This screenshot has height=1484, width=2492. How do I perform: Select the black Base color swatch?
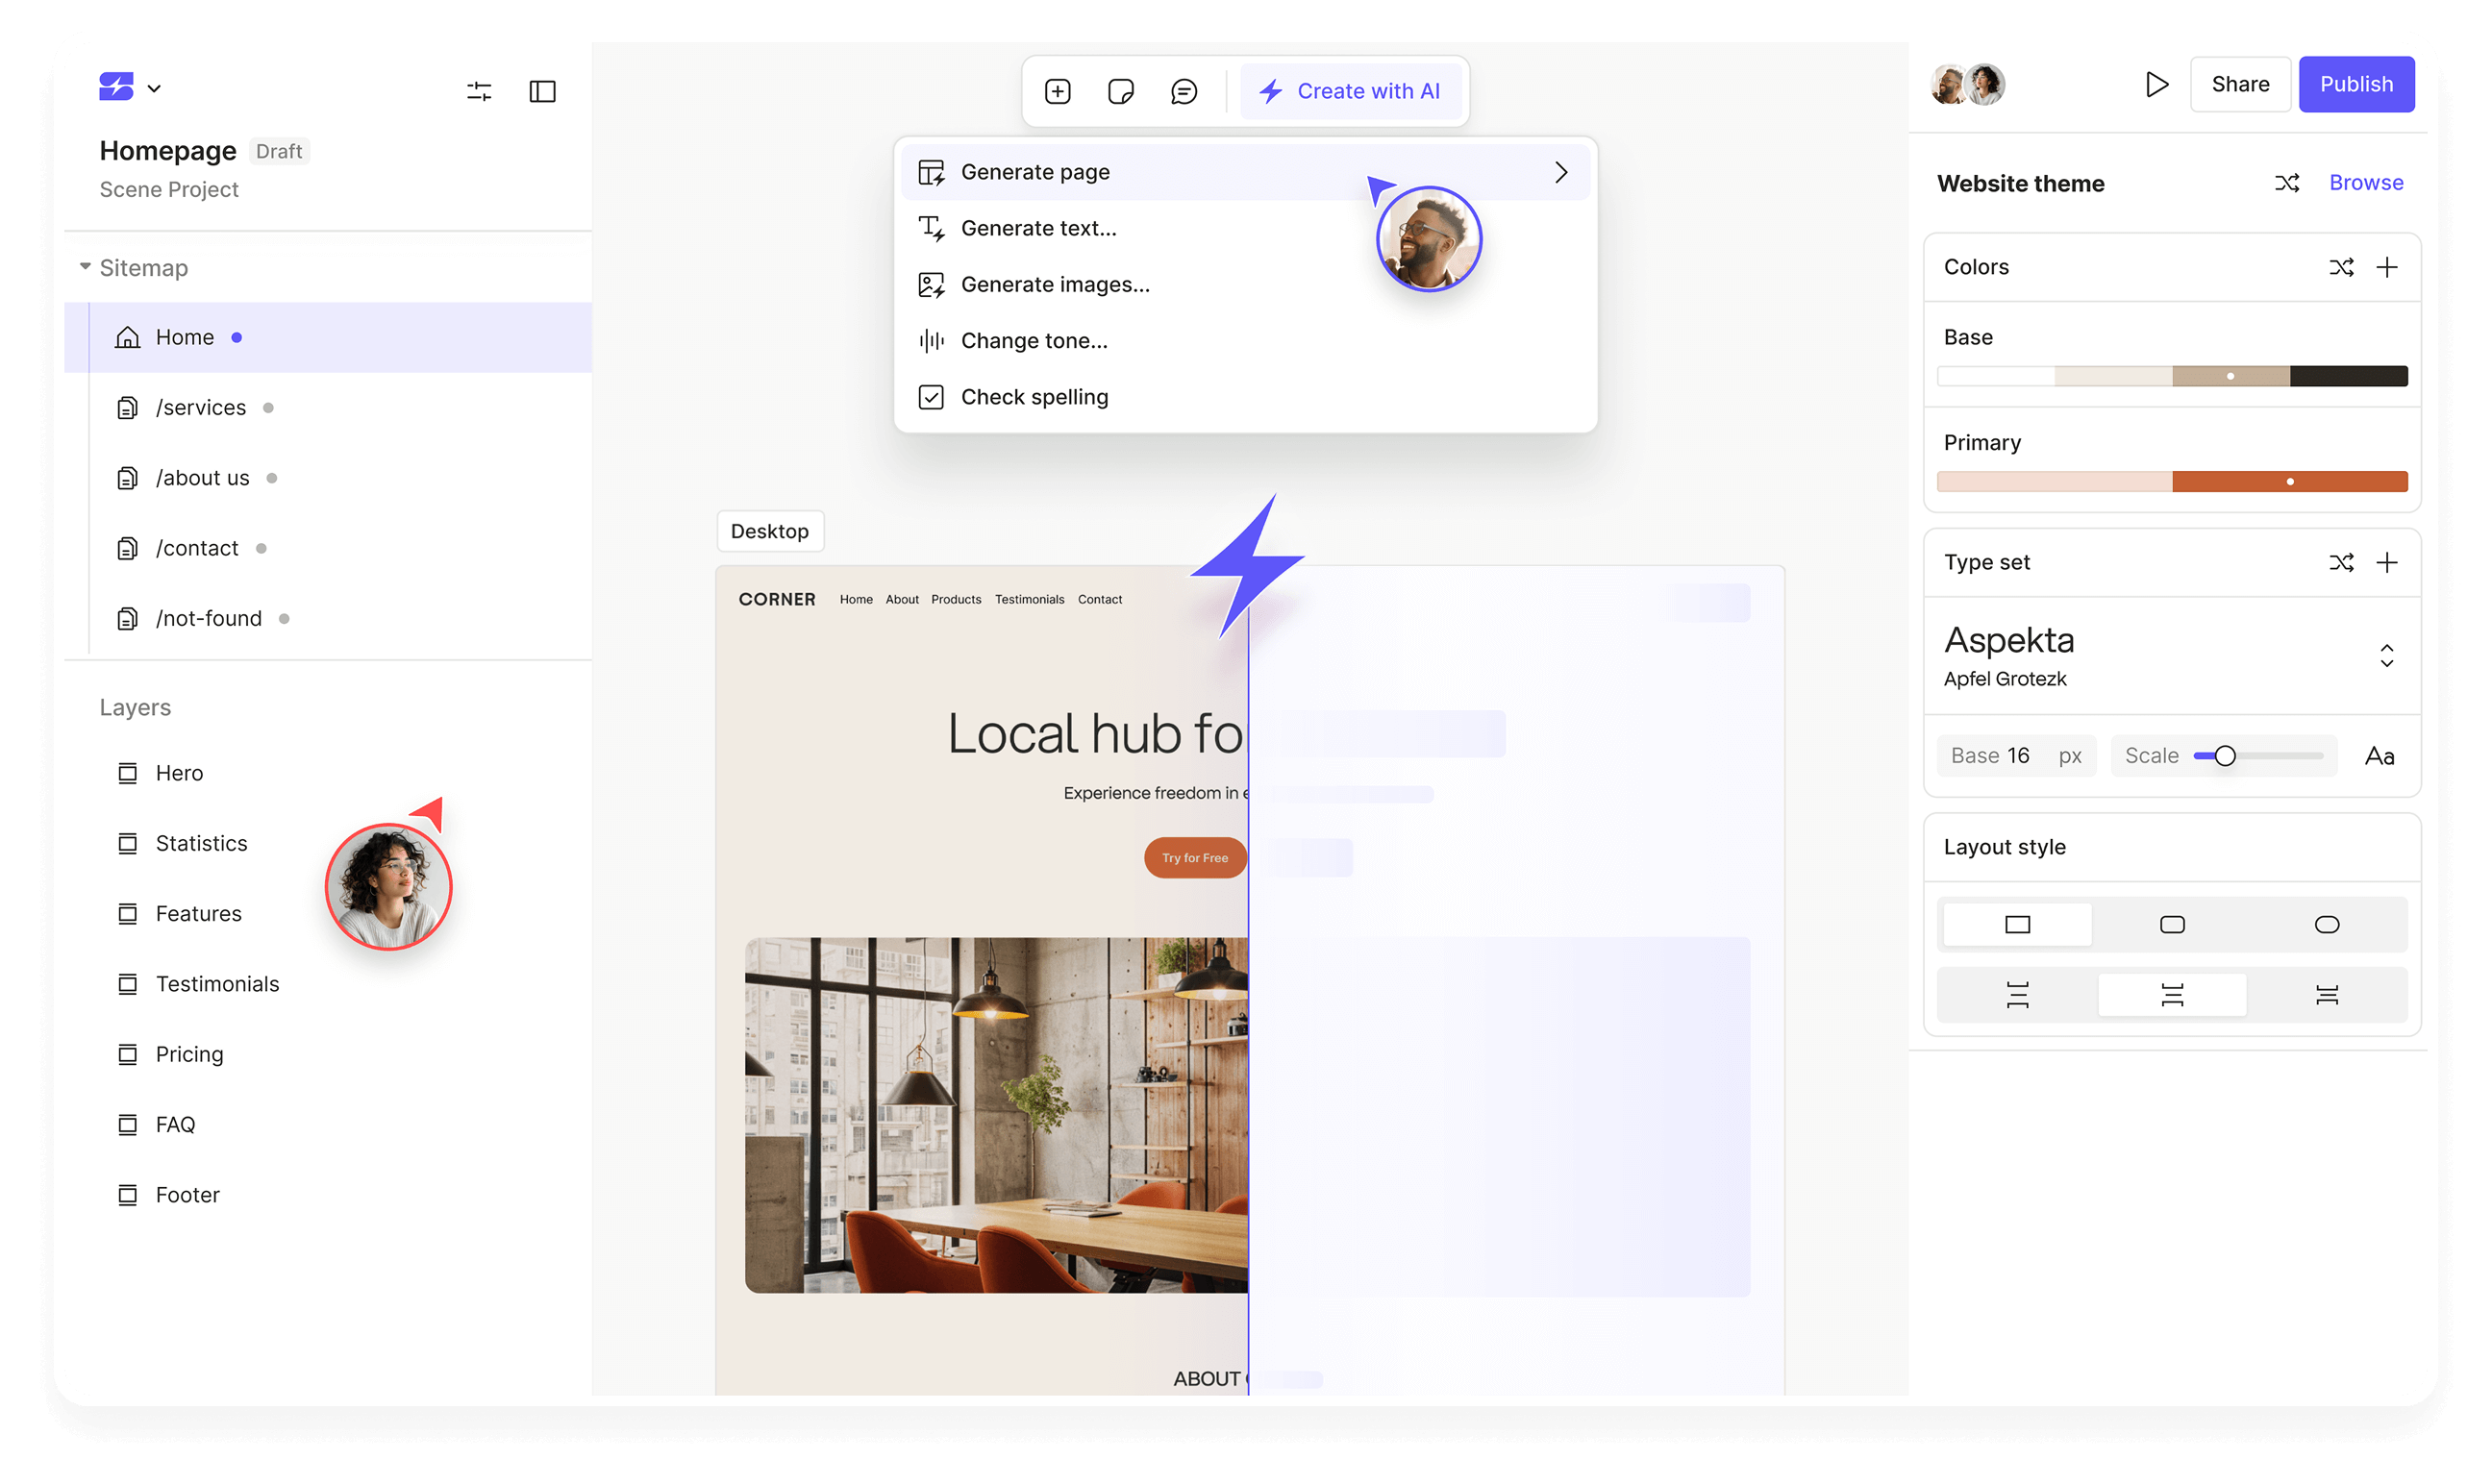click(2348, 376)
